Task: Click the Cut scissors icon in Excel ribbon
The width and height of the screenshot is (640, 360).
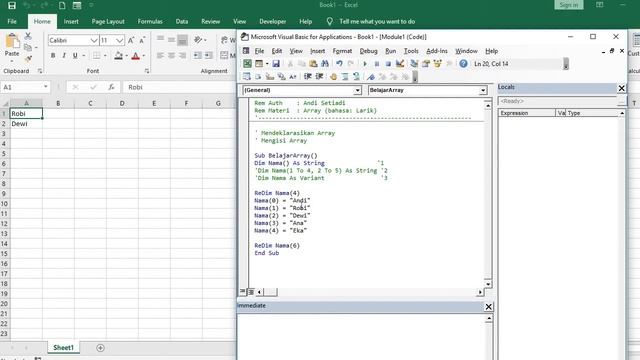Action: tap(28, 36)
